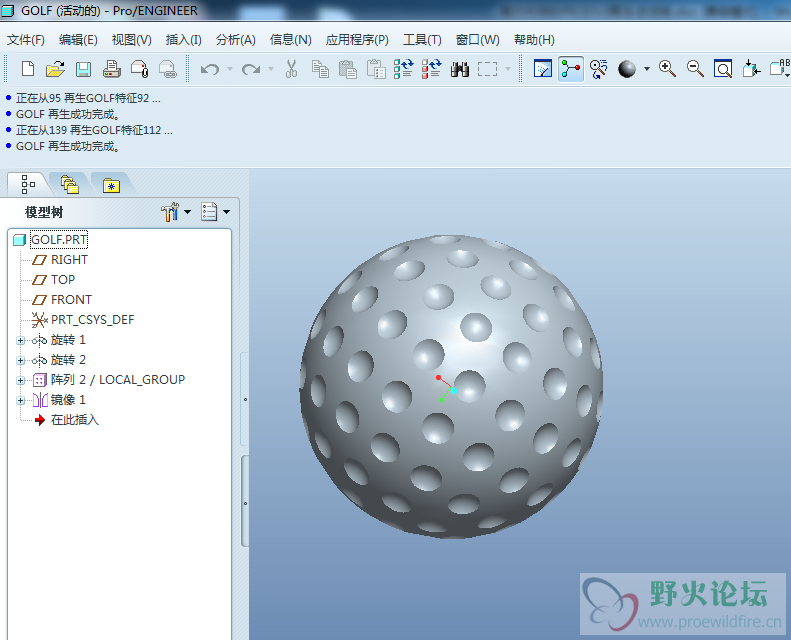Select PRT_CSYS_DEF coordinate system
Viewport: 791px width, 640px height.
coord(92,320)
